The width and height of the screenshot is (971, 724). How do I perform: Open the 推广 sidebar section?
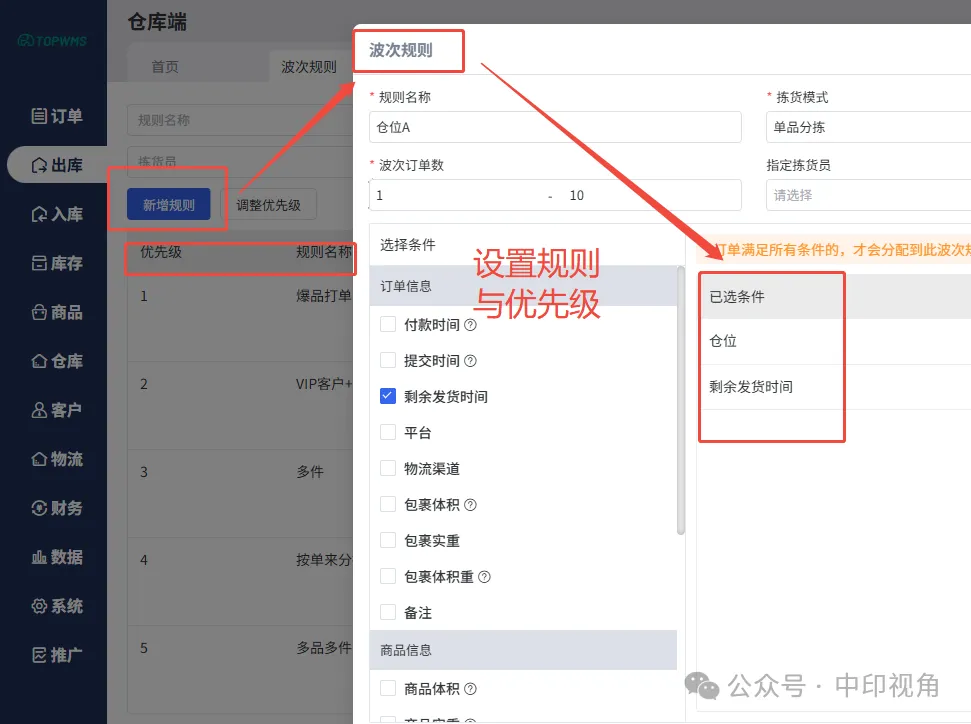tap(56, 655)
